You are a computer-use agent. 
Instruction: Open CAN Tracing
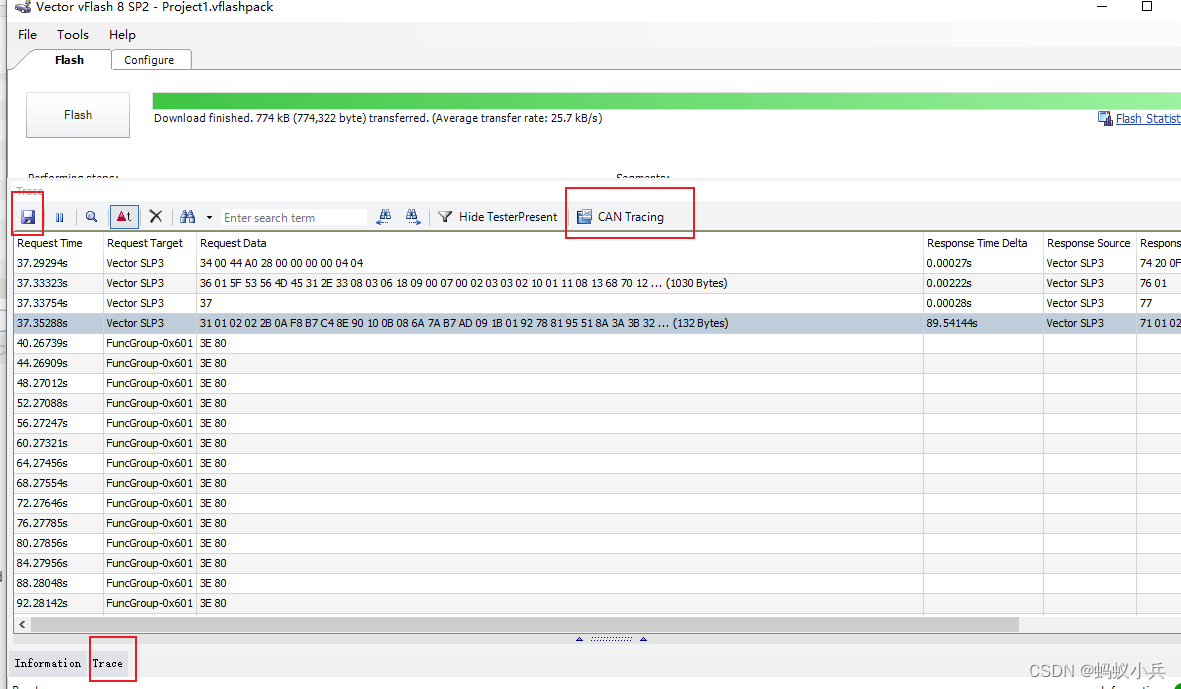pos(621,217)
